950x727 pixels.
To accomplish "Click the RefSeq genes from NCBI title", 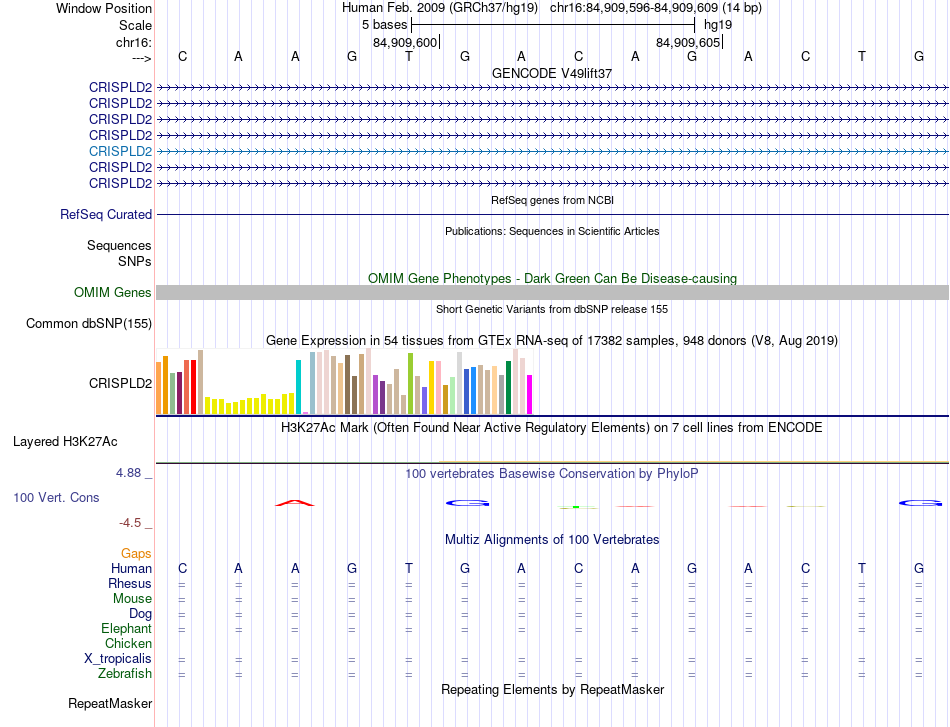I will pos(553,200).
